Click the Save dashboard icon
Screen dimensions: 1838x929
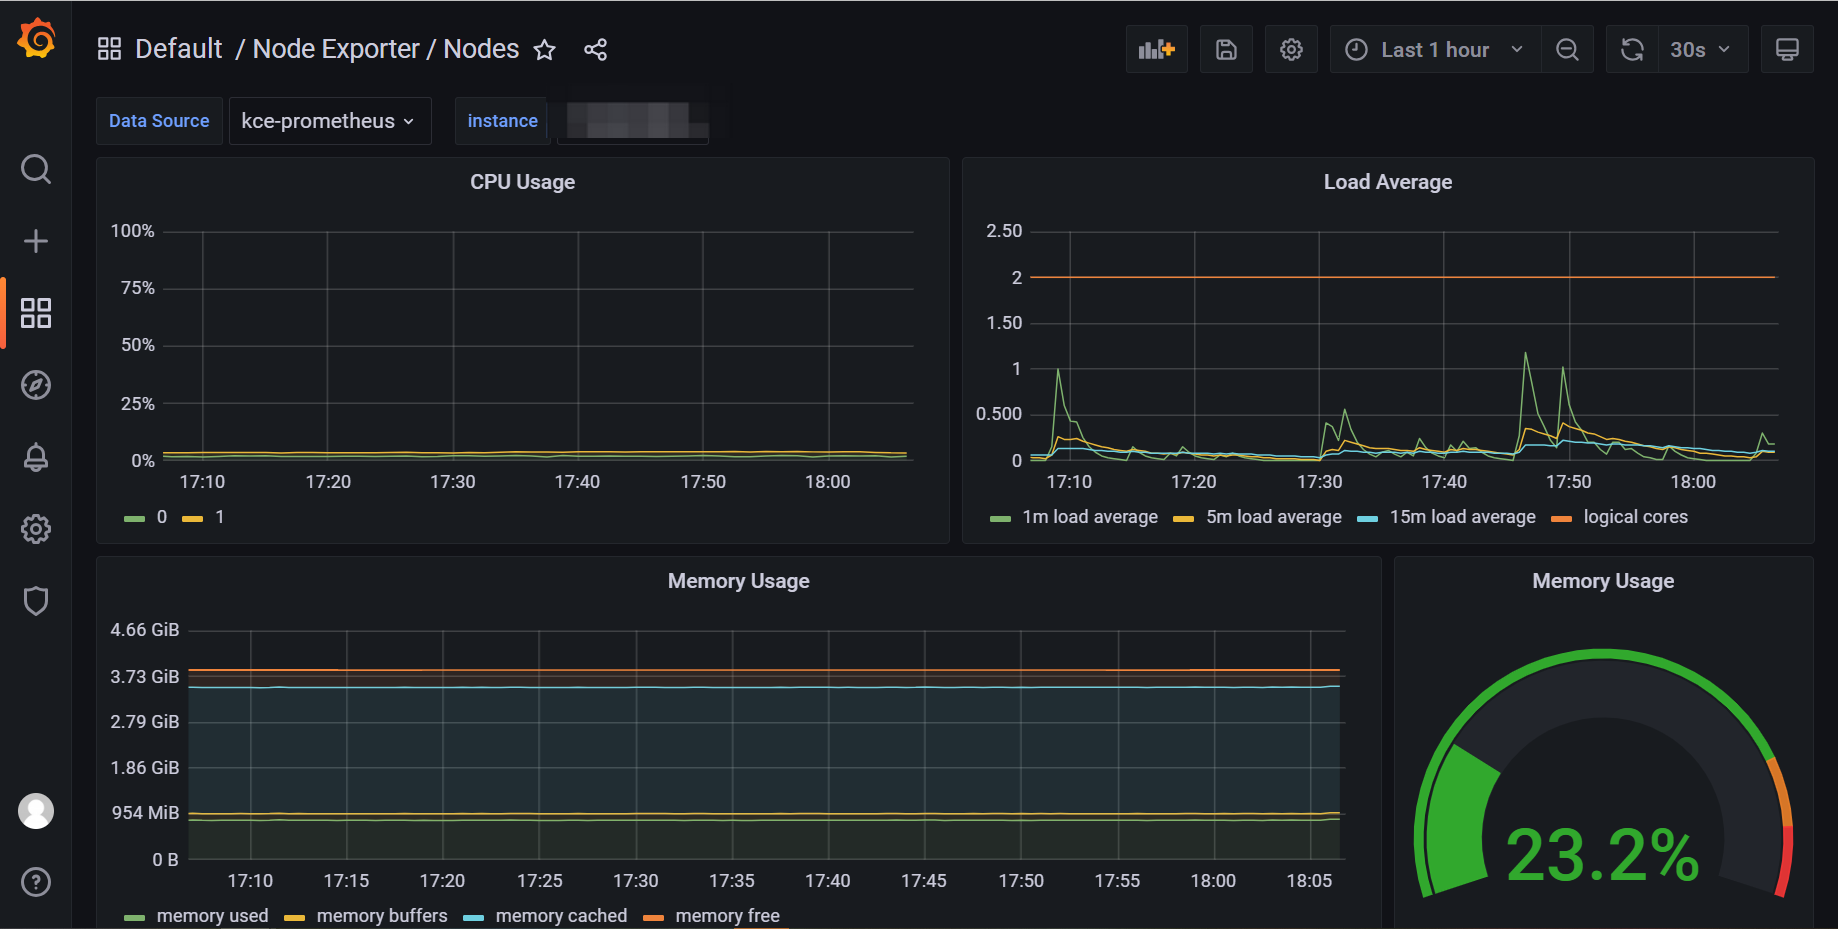click(x=1226, y=50)
